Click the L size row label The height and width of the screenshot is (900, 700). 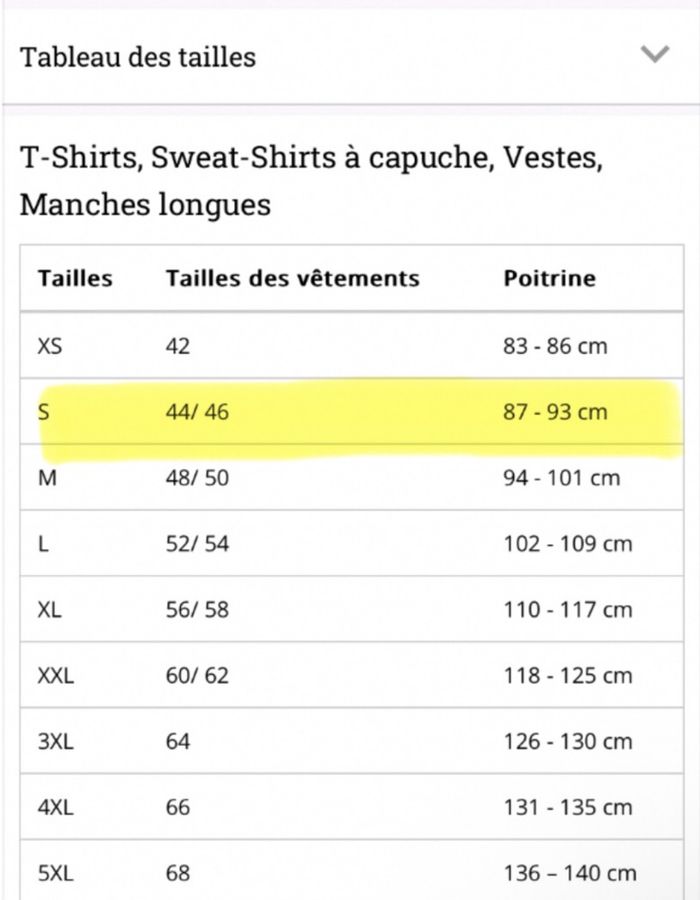(x=43, y=544)
